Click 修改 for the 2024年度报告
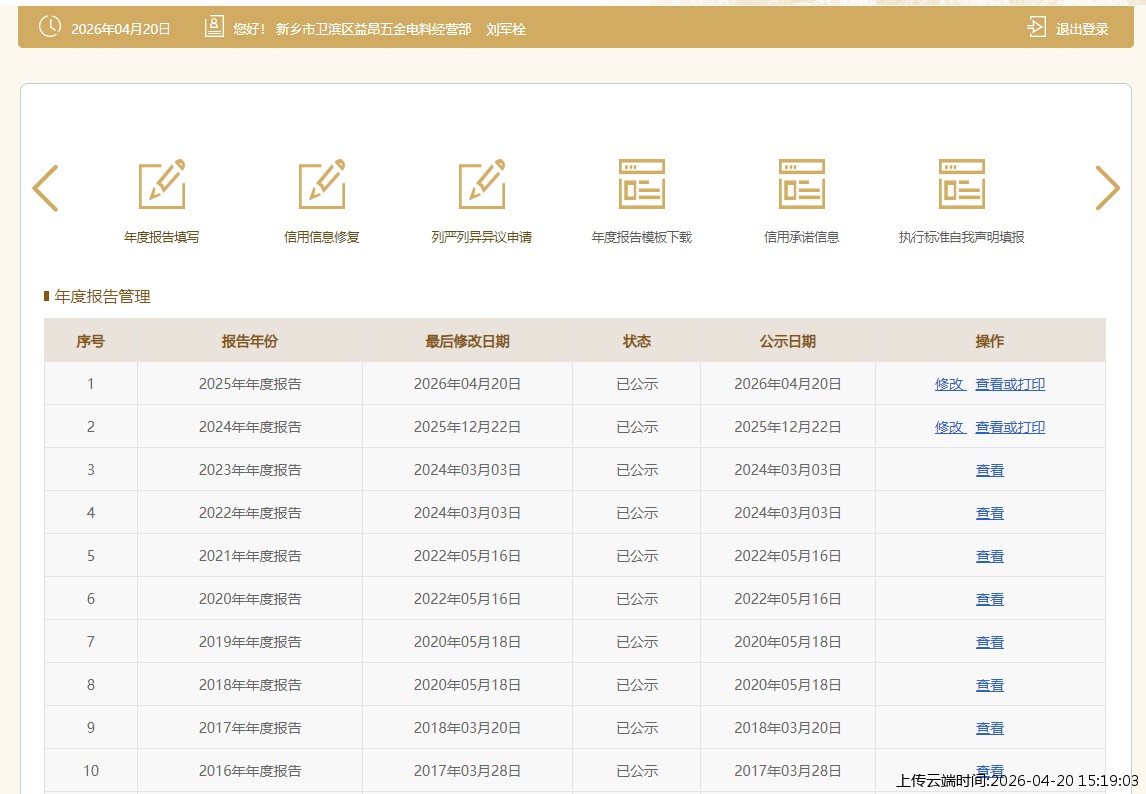Image resolution: width=1146 pixels, height=794 pixels. coord(949,427)
